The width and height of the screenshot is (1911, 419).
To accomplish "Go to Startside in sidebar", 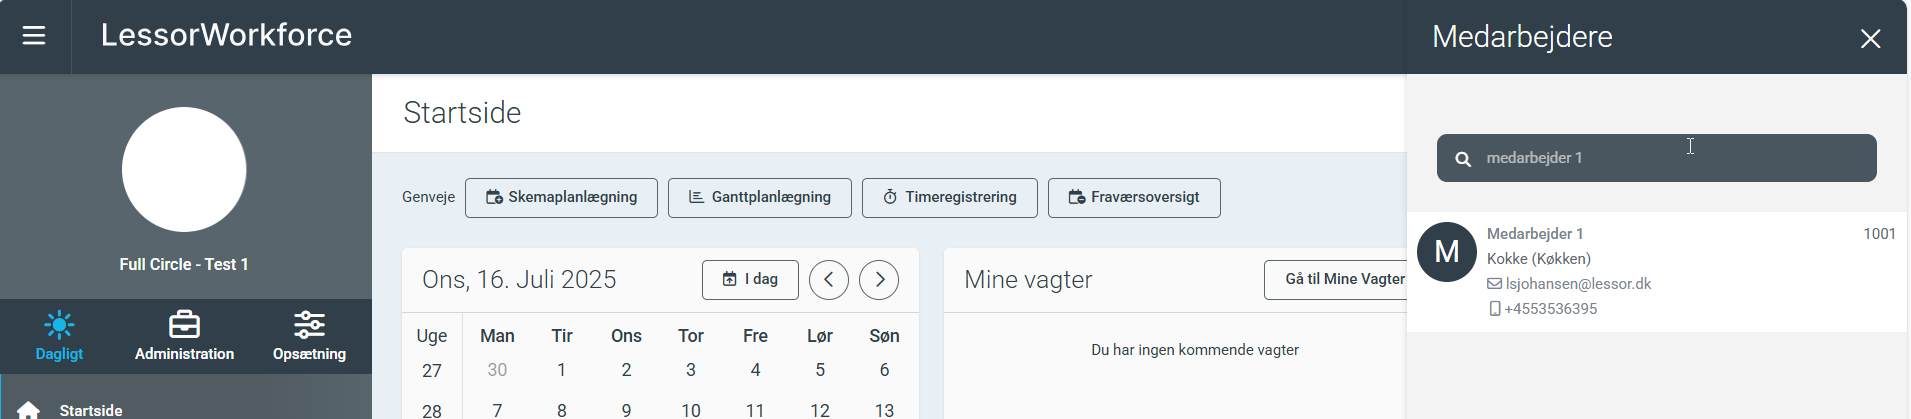I will pyautogui.click(x=90, y=410).
